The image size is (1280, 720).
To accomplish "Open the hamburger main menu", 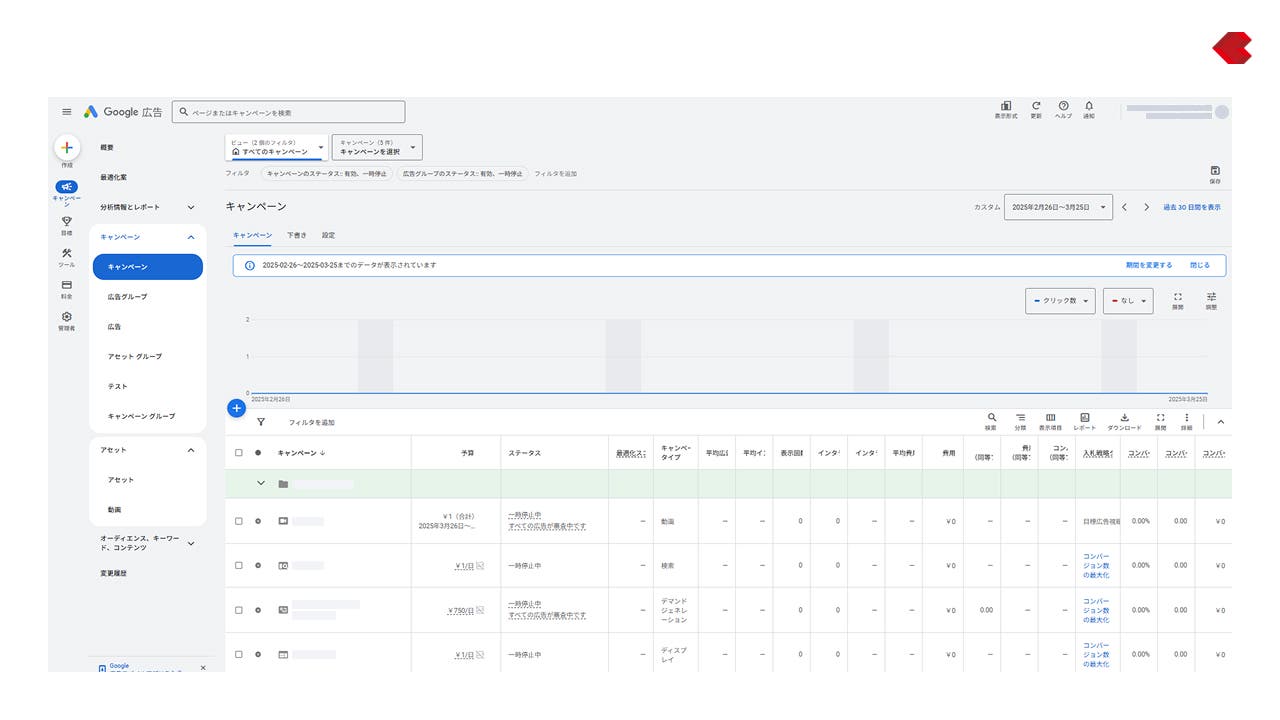I will [67, 112].
